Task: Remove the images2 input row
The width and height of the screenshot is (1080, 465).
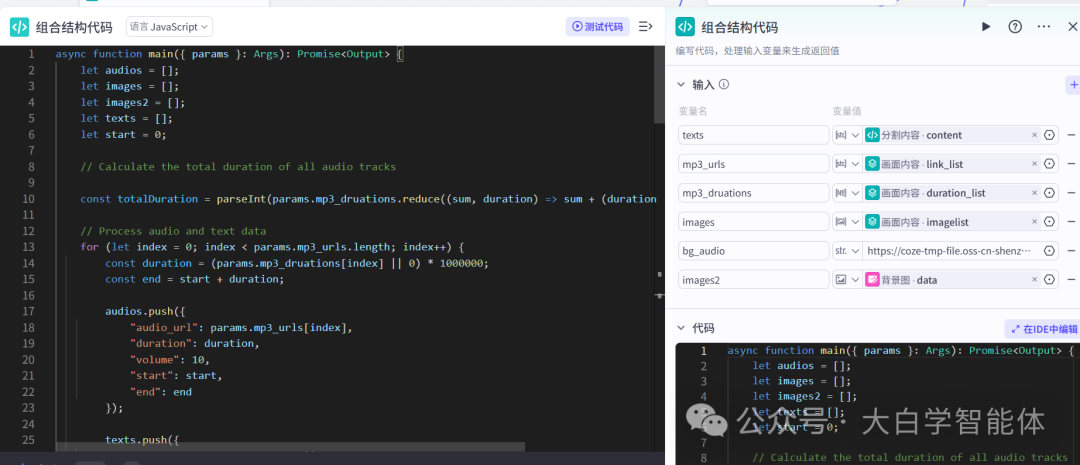Action: click(1071, 280)
